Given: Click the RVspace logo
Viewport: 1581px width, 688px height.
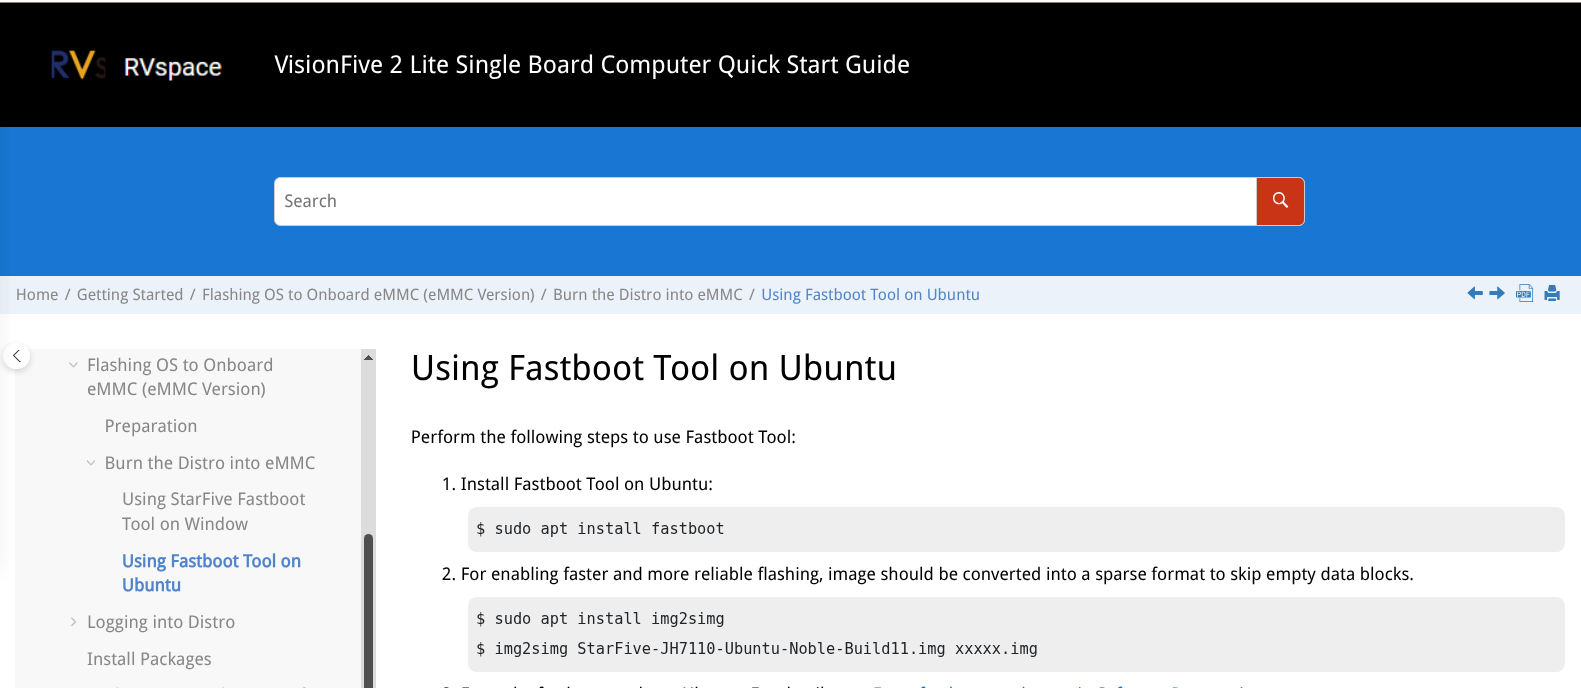Looking at the screenshot, I should pos(136,66).
